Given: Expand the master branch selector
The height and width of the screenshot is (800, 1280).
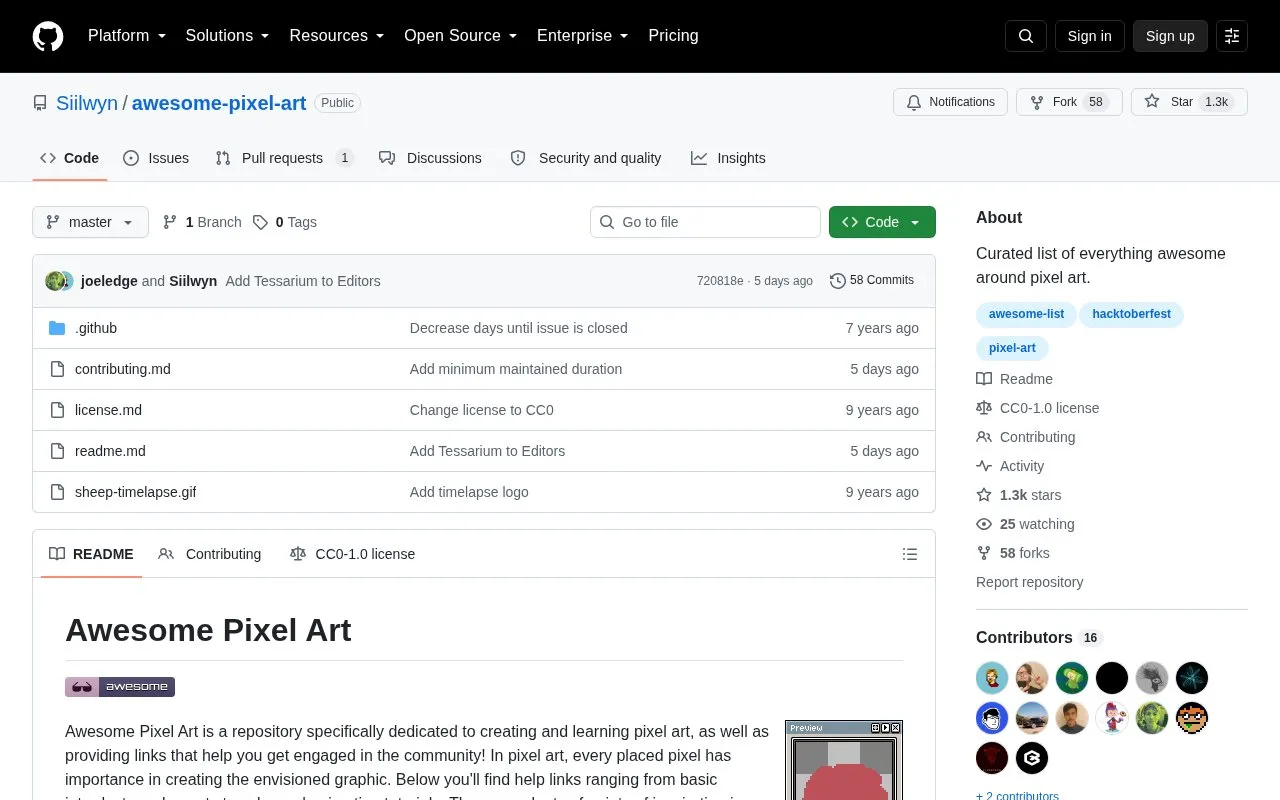Looking at the screenshot, I should click(x=90, y=222).
